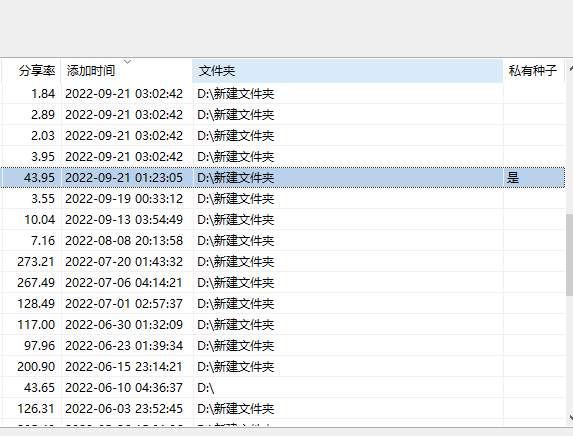Screen dimensions: 573x436
Task: Select the highlighted row with ratio 43.95
Action: [x=283, y=178]
